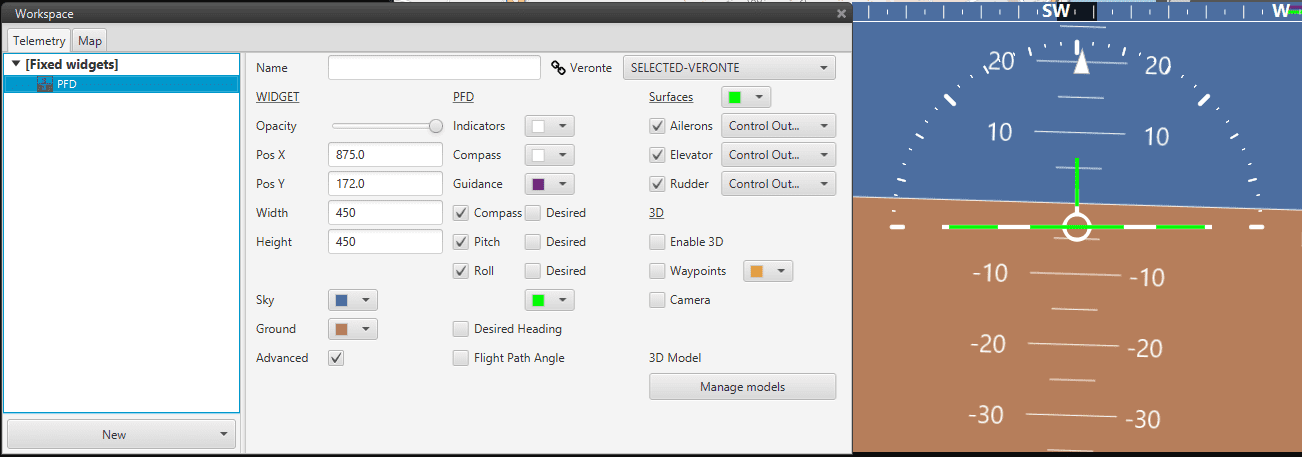The image size is (1302, 457).
Task: Click the Pos X field
Action: point(385,155)
